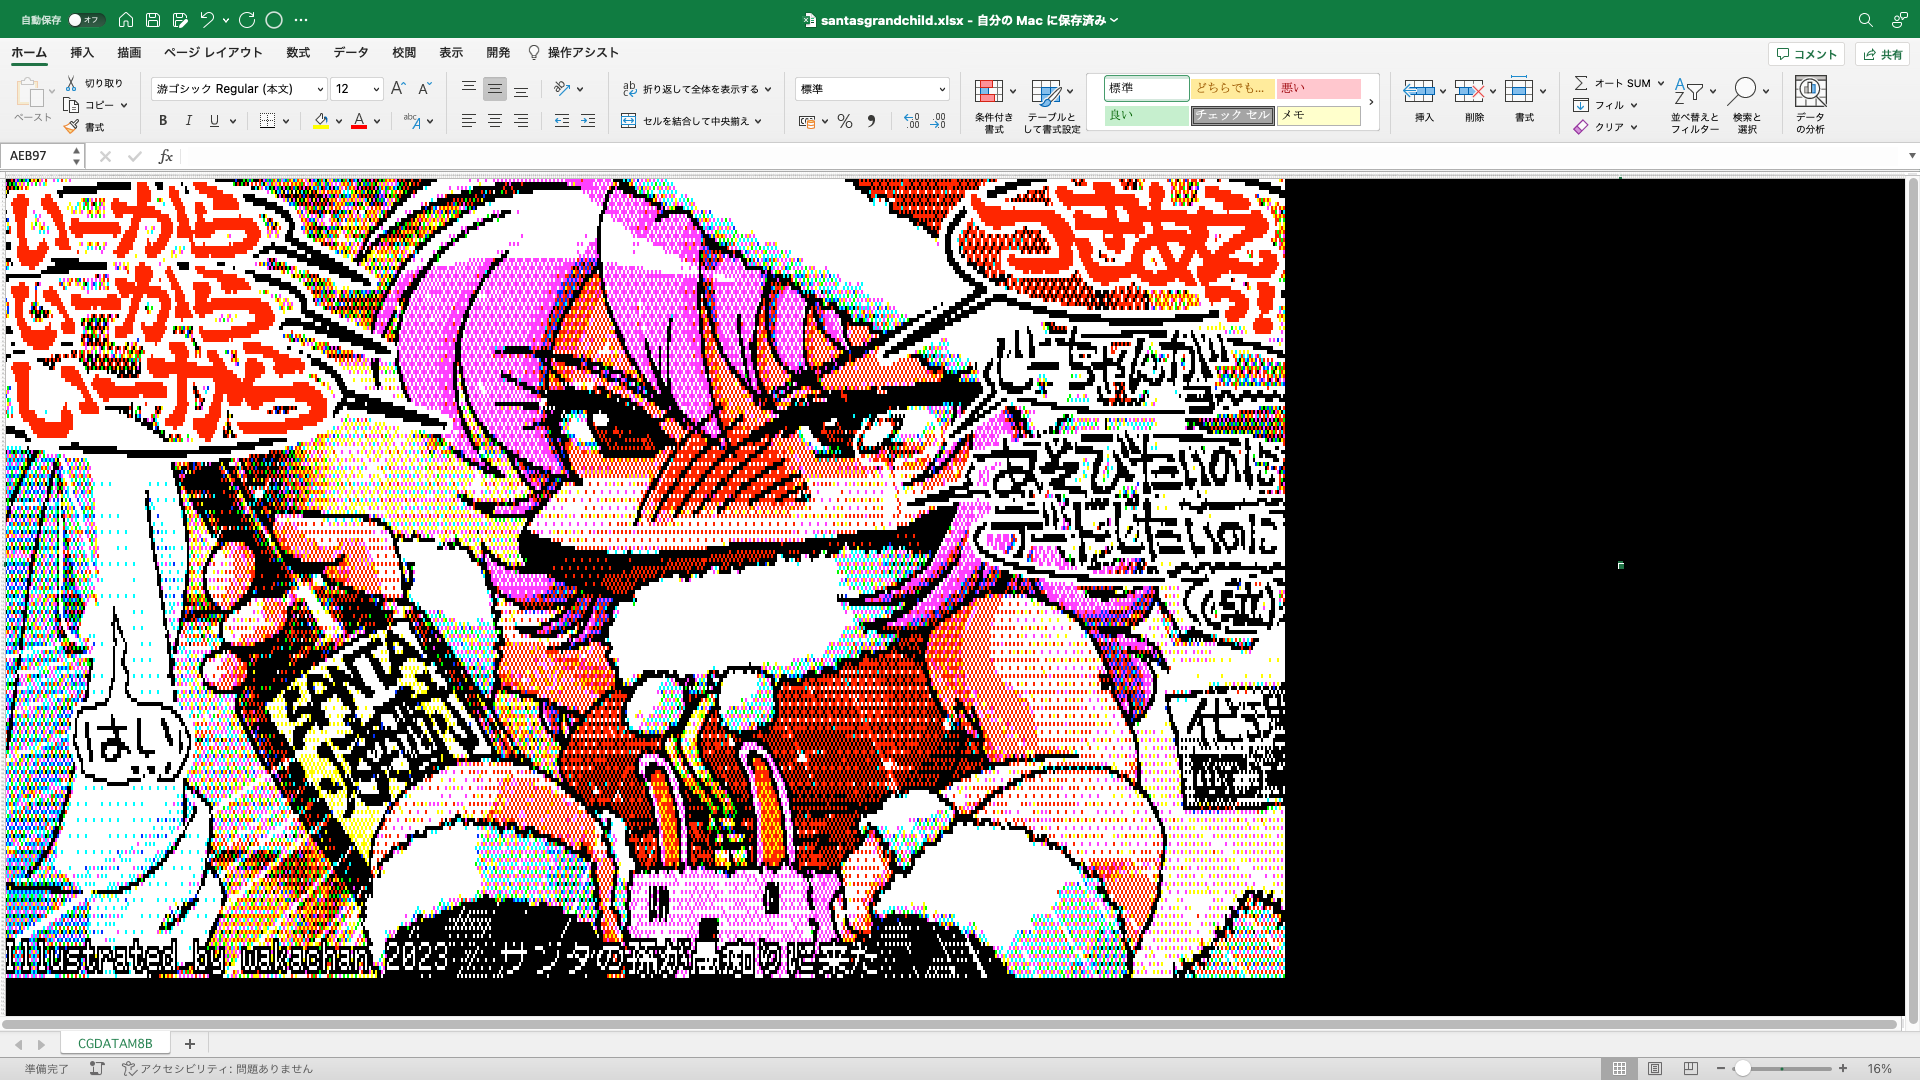Expand the fill color dropdown arrow
Viewport: 1920px width, 1080px height.
click(x=339, y=121)
